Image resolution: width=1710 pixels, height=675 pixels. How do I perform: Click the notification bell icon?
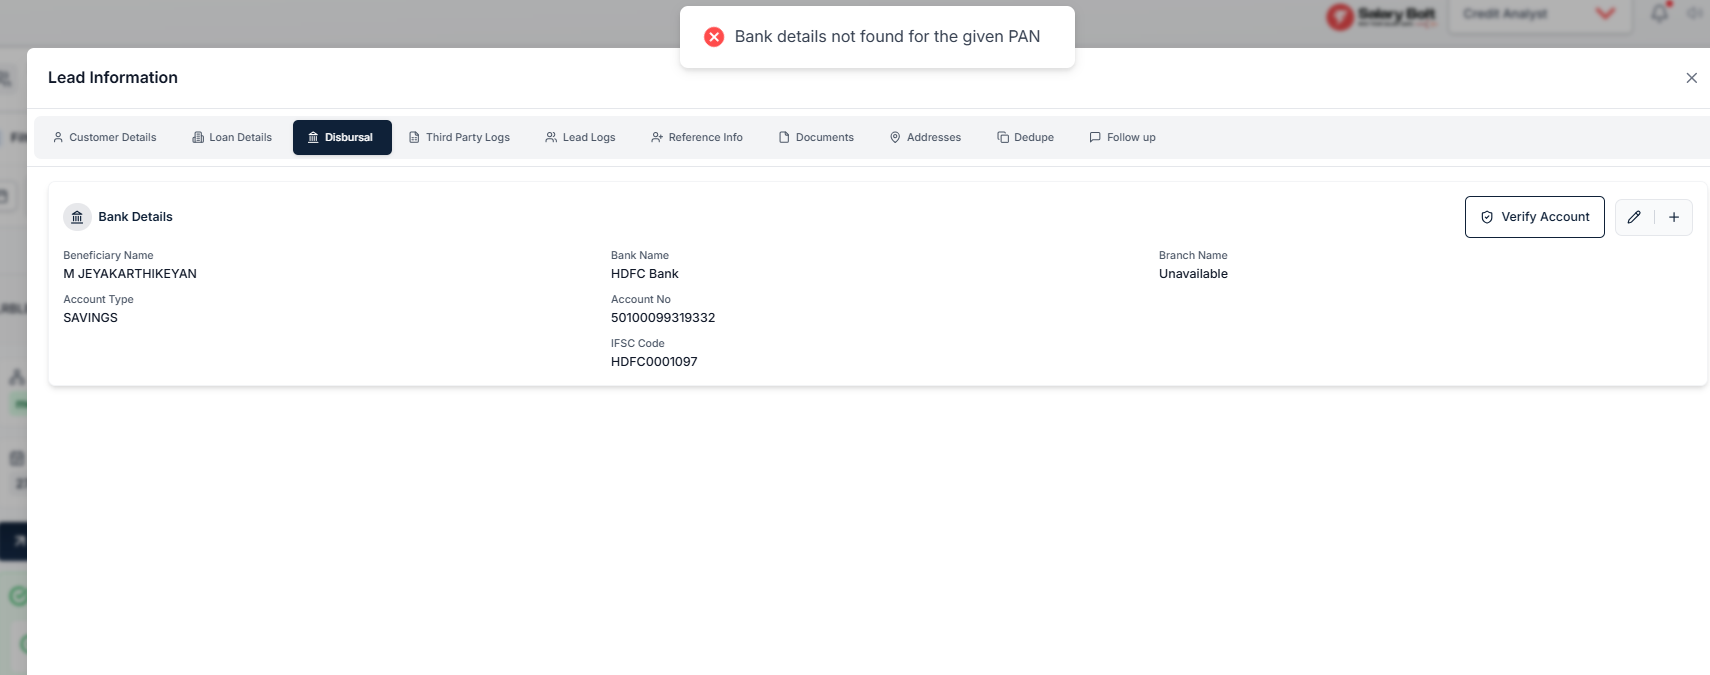click(1660, 14)
